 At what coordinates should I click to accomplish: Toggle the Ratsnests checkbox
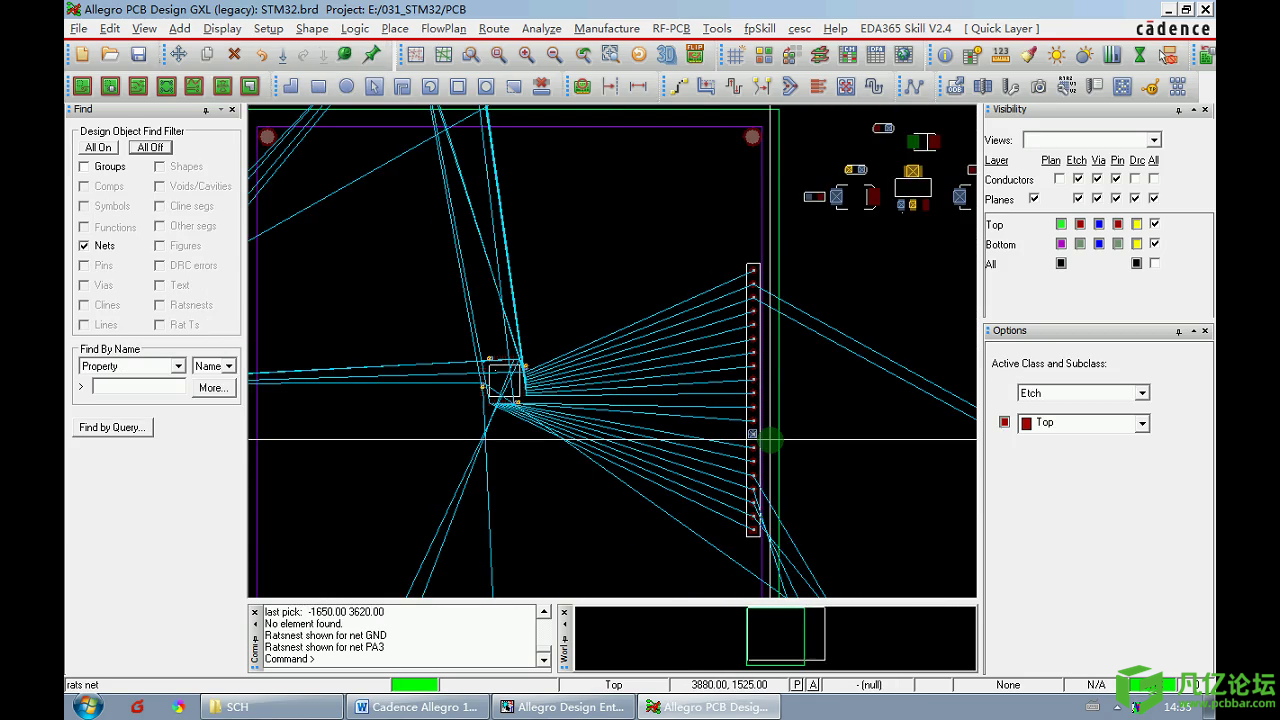pos(160,305)
